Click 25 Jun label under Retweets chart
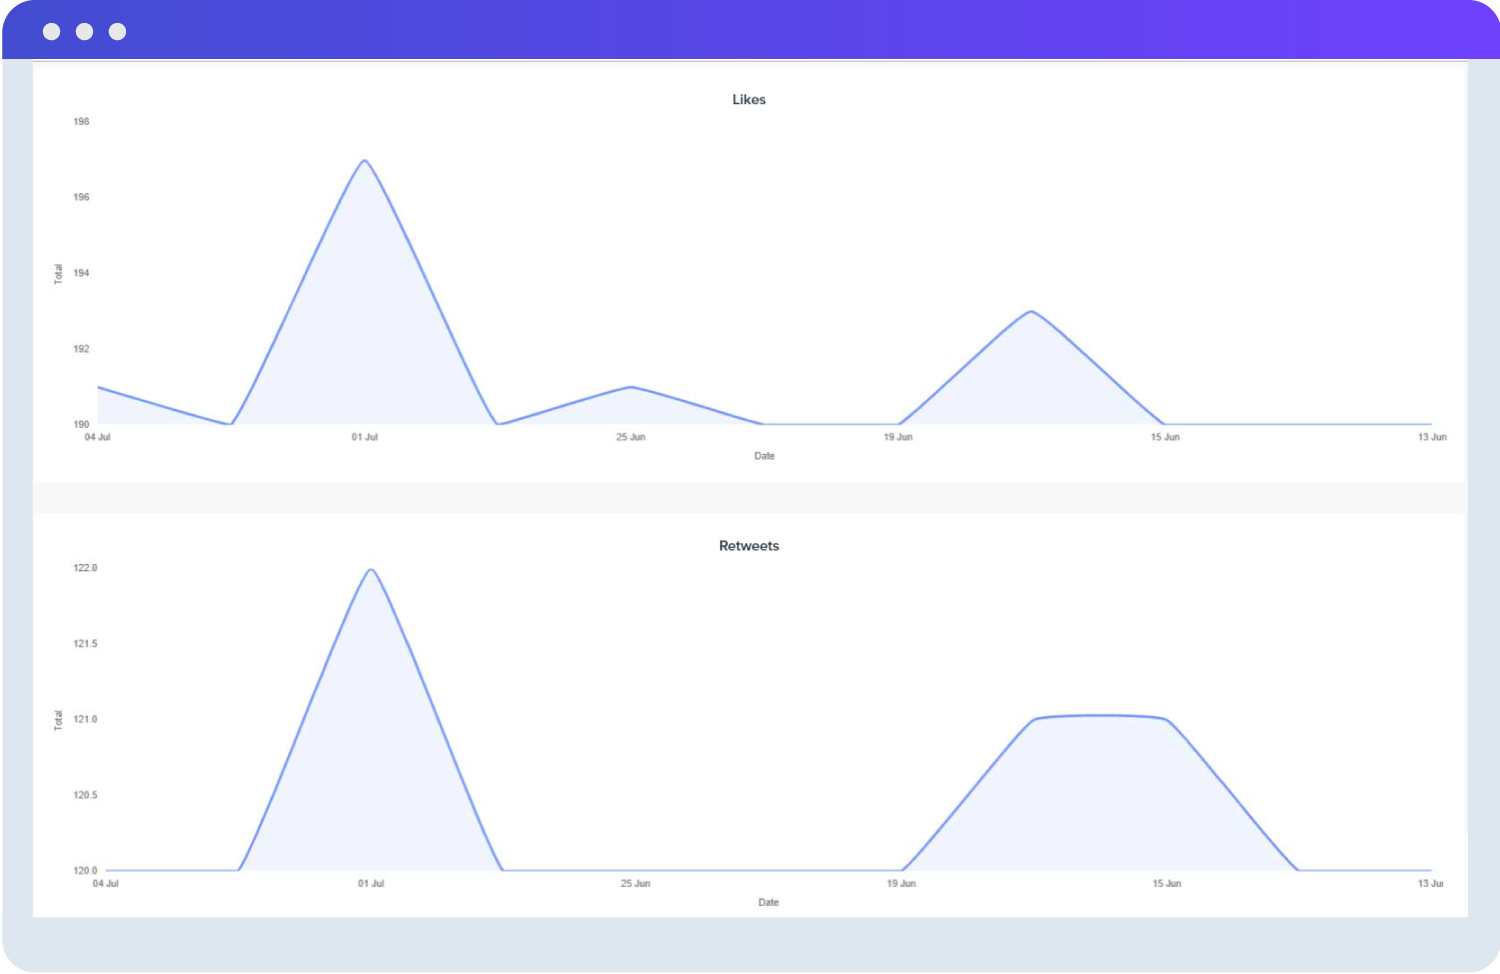This screenshot has height=974, width=1500. [x=635, y=884]
